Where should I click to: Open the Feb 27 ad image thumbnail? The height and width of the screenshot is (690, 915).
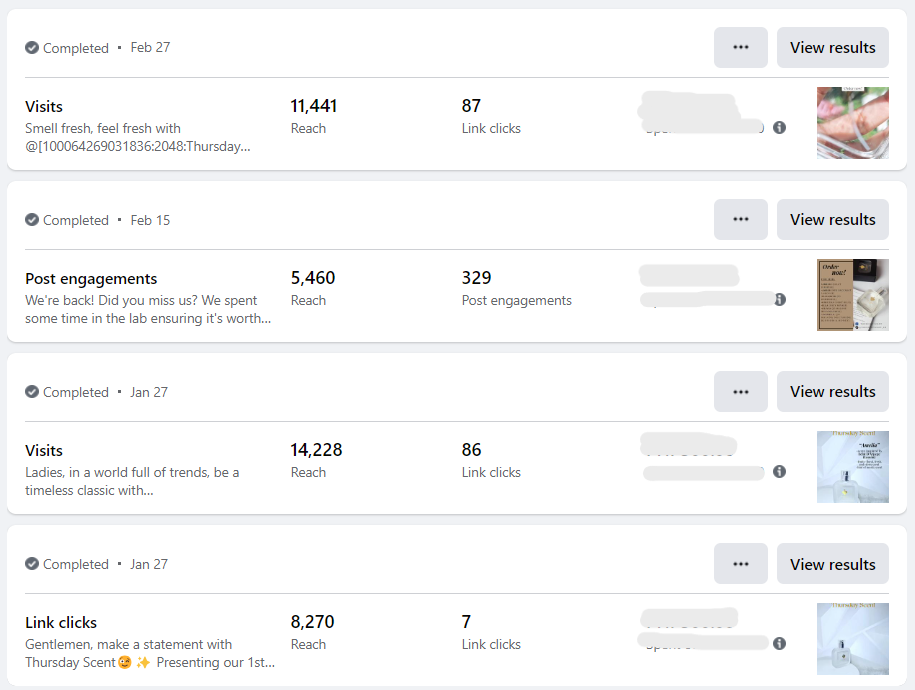(852, 123)
